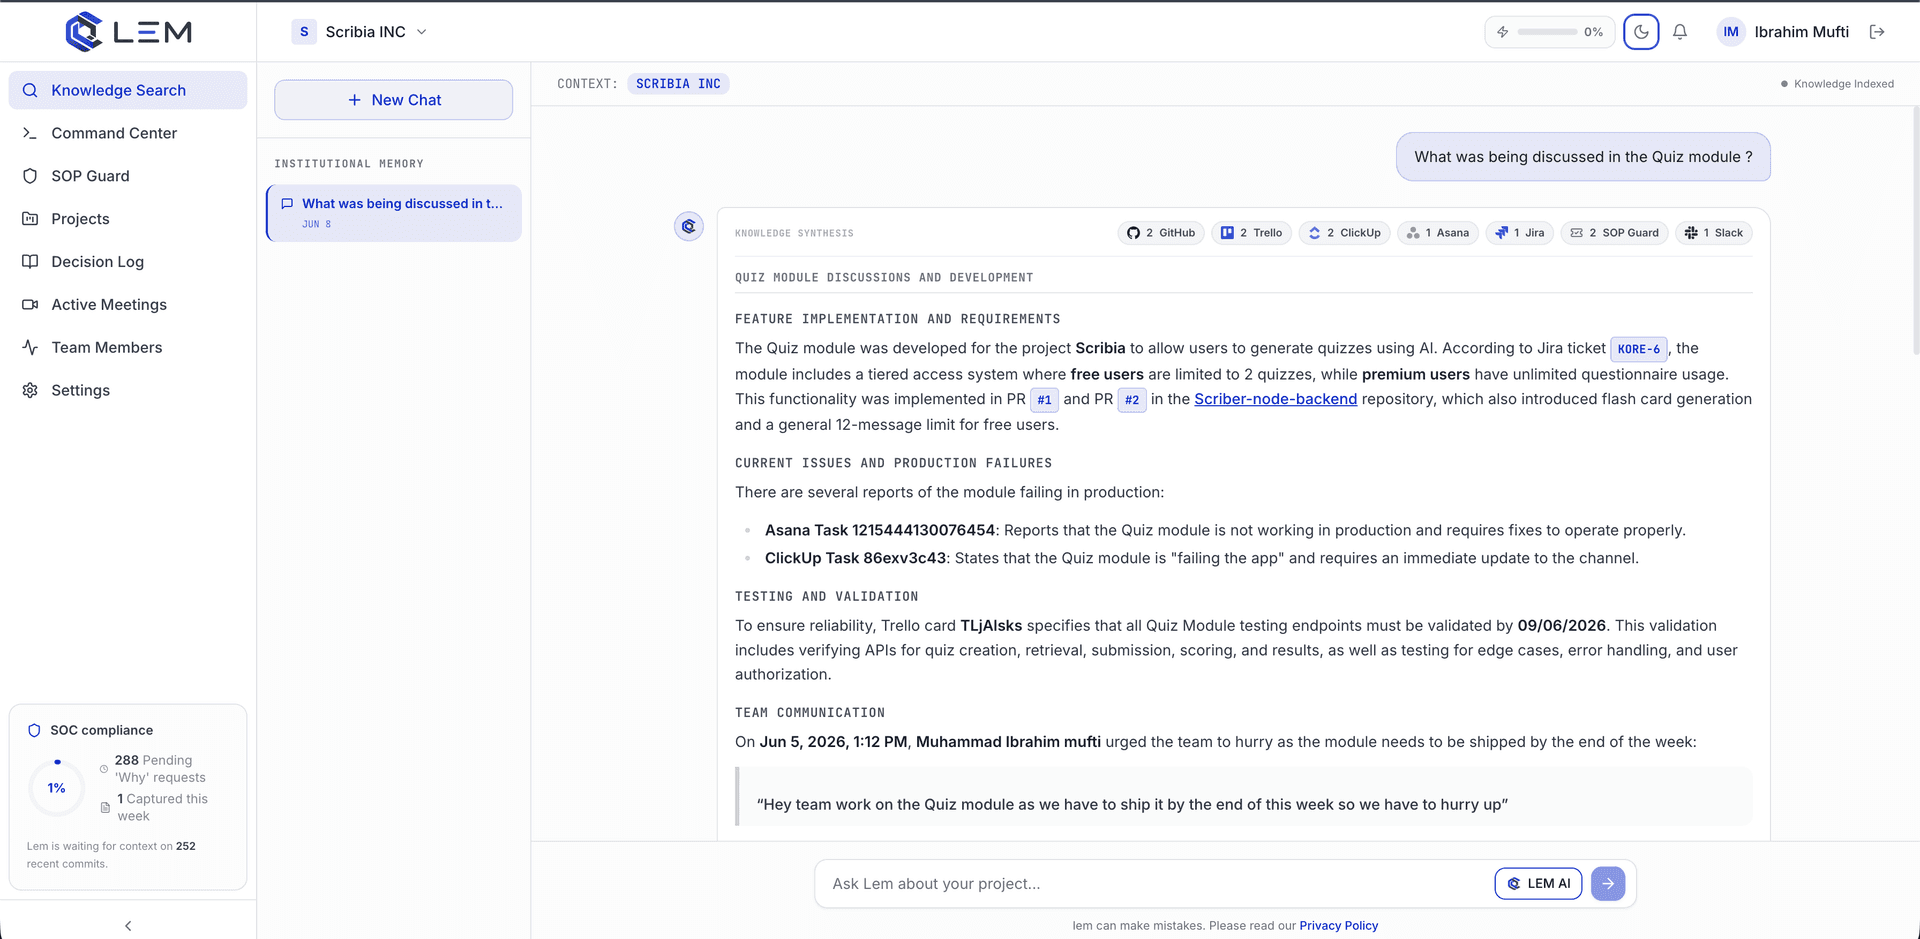
Task: Open PR #2 reference tag
Action: click(1131, 400)
